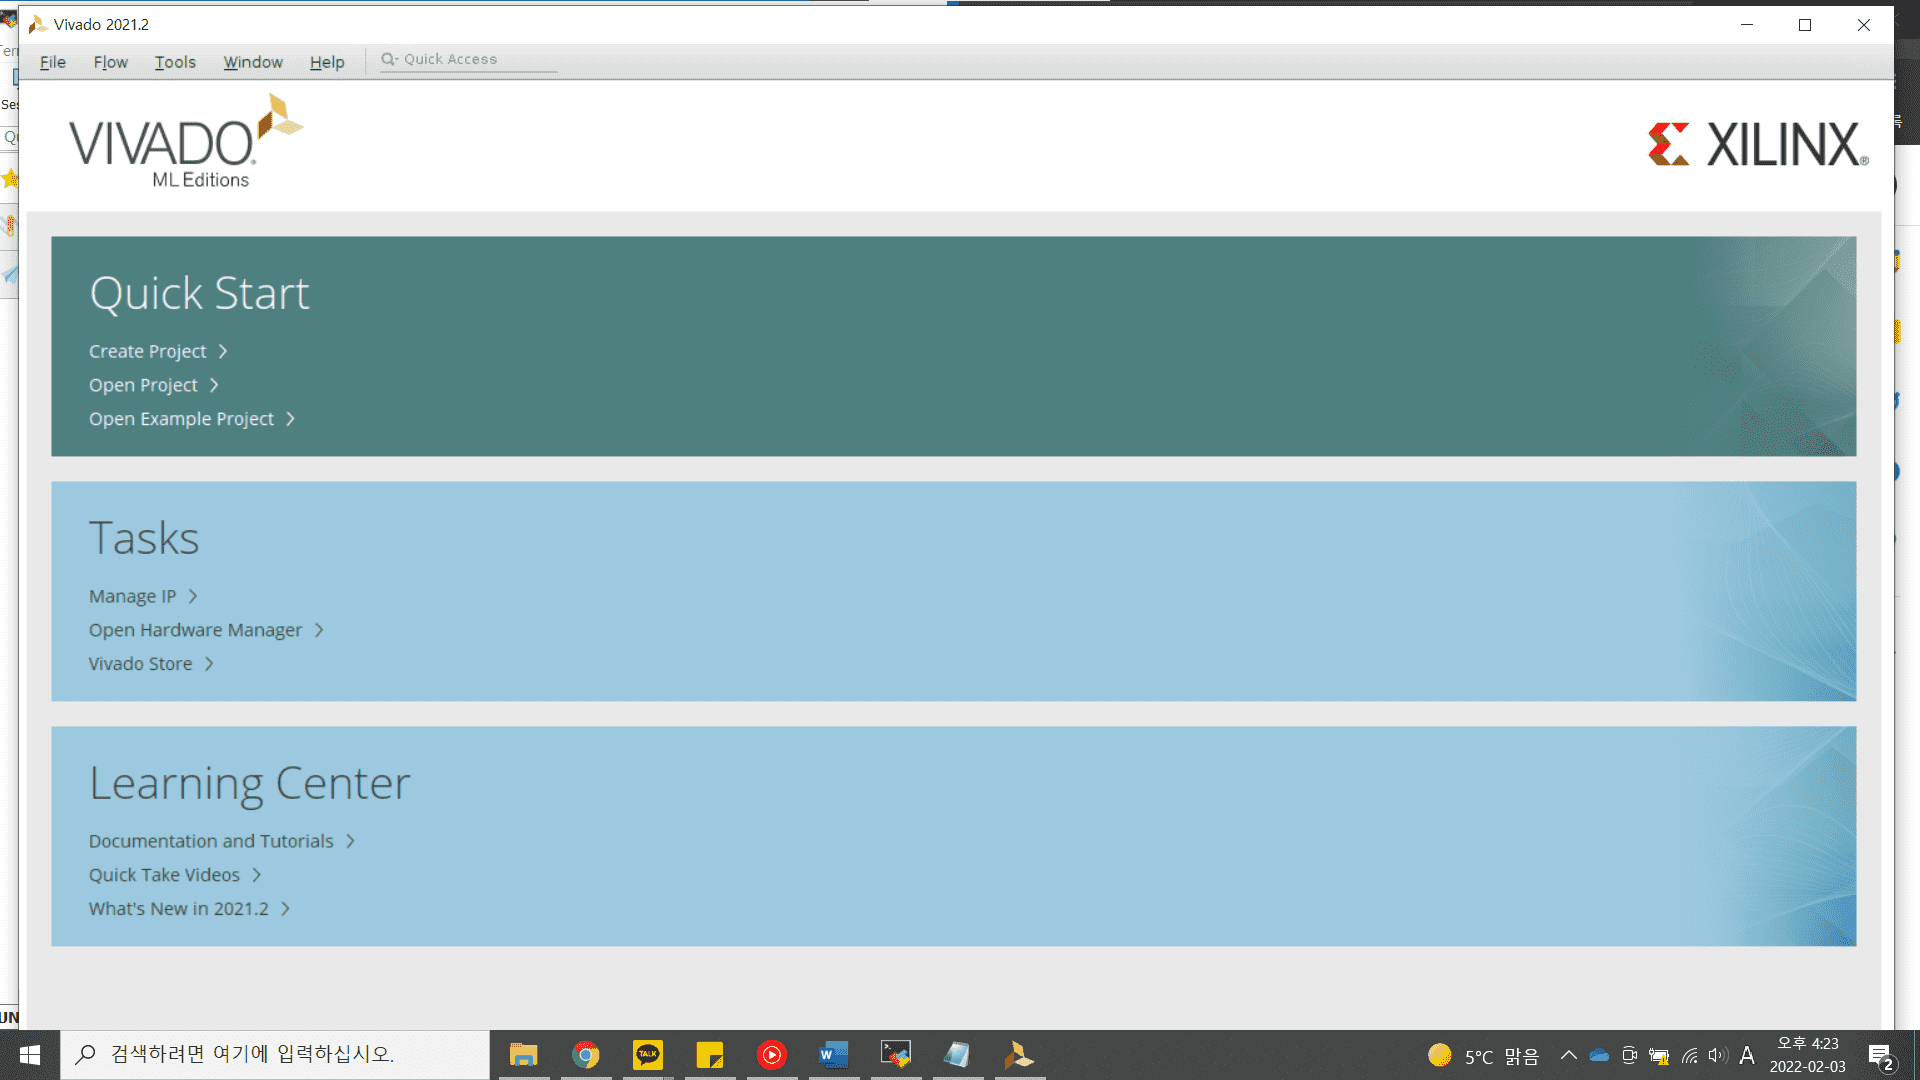
Task: Click the Sticky Notes taskbar icon
Action: tap(710, 1055)
